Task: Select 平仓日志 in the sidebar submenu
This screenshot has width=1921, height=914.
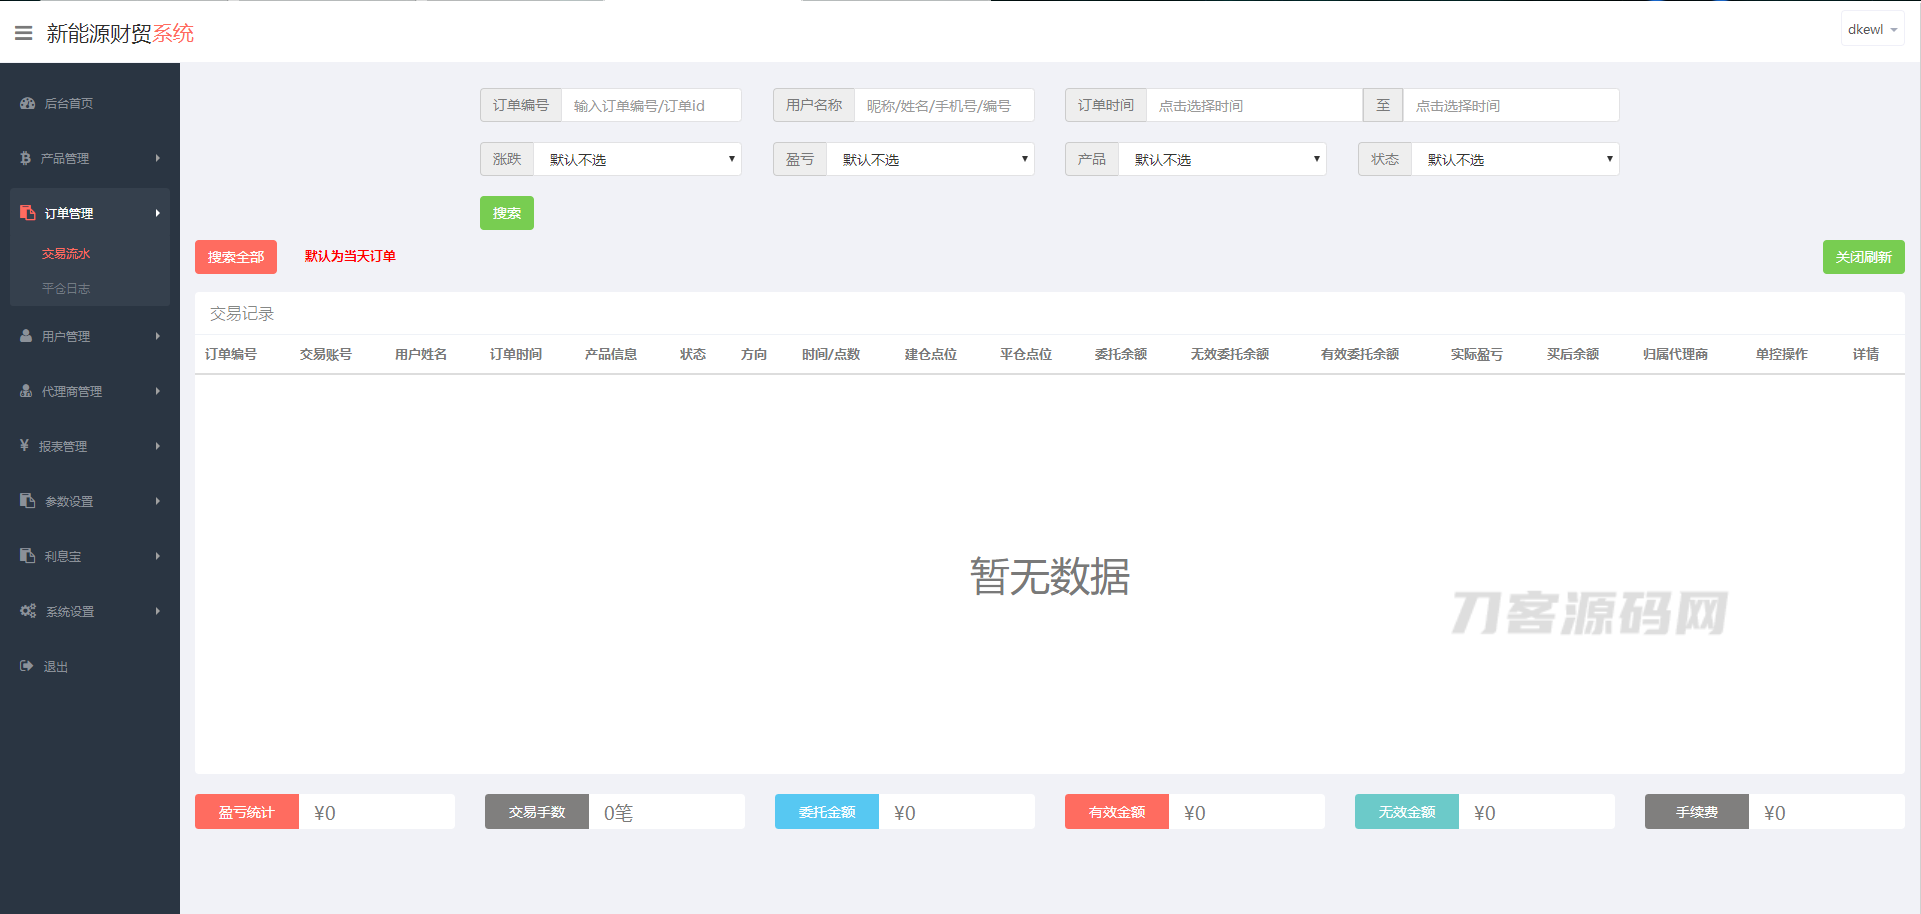Action: pos(66,288)
